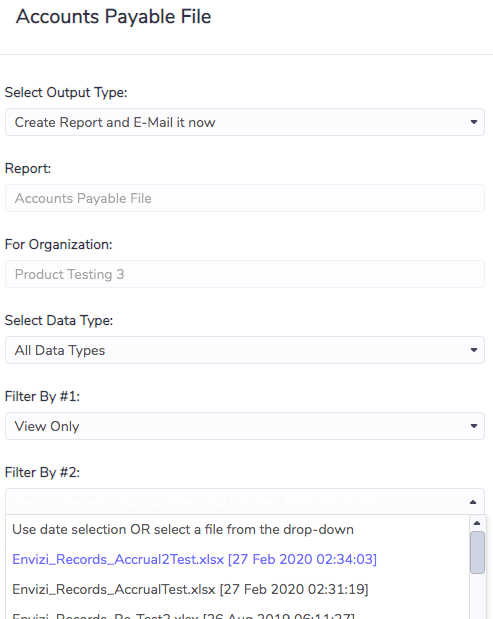The width and height of the screenshot is (493, 619).
Task: Click the dropdown list scrollbar thumb
Action: [x=477, y=552]
